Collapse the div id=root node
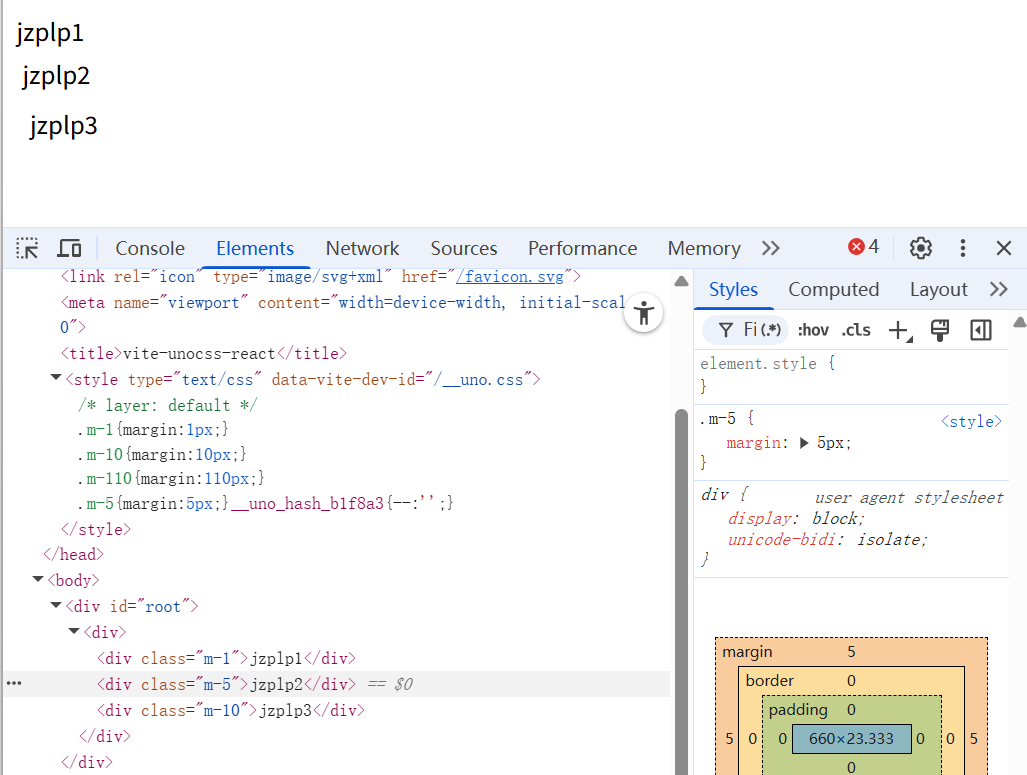1027x775 pixels. click(56, 605)
